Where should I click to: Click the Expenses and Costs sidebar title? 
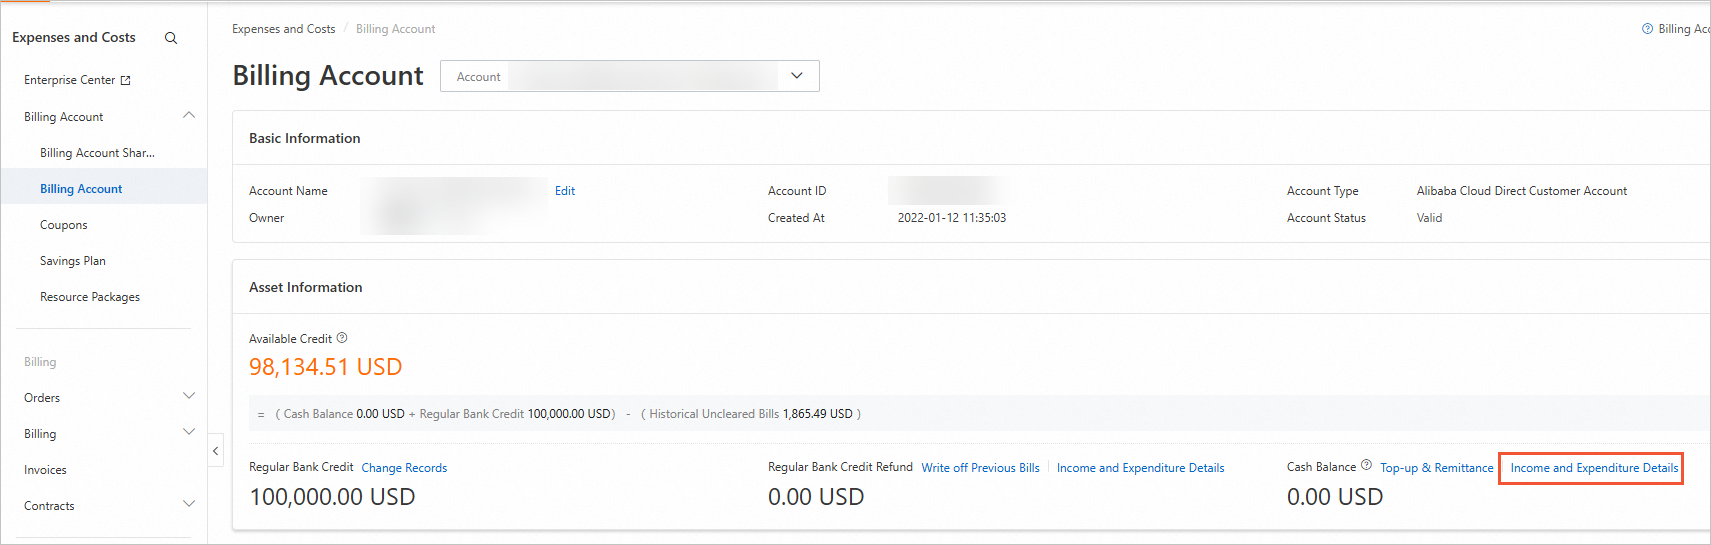pos(74,38)
